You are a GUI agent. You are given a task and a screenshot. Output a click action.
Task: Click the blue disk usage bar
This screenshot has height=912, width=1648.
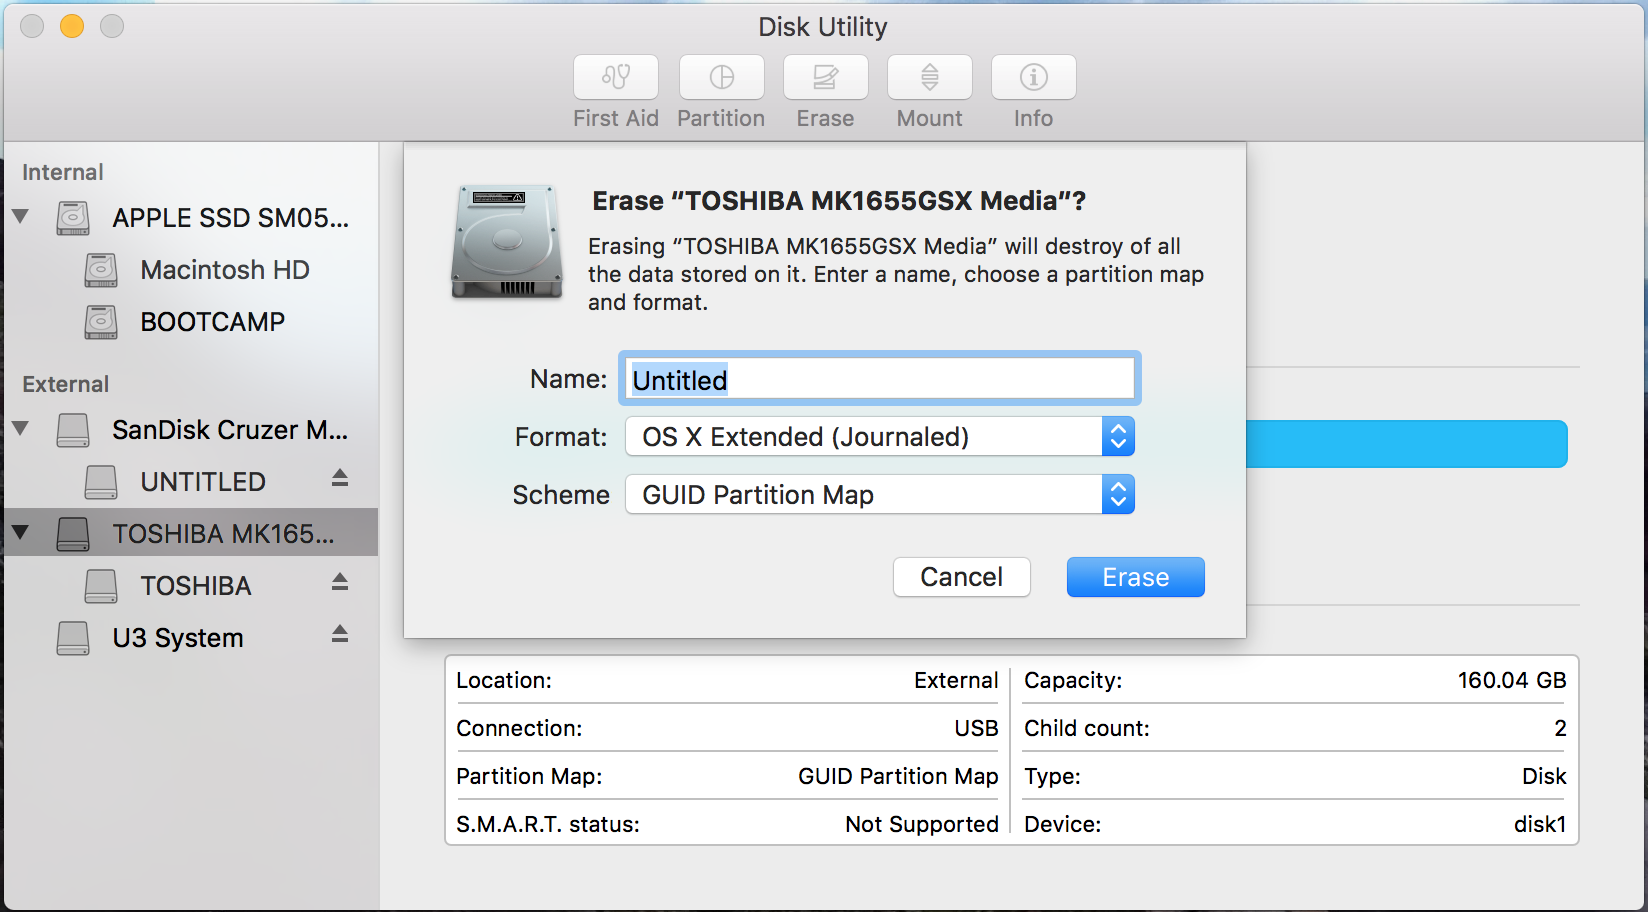1407,444
